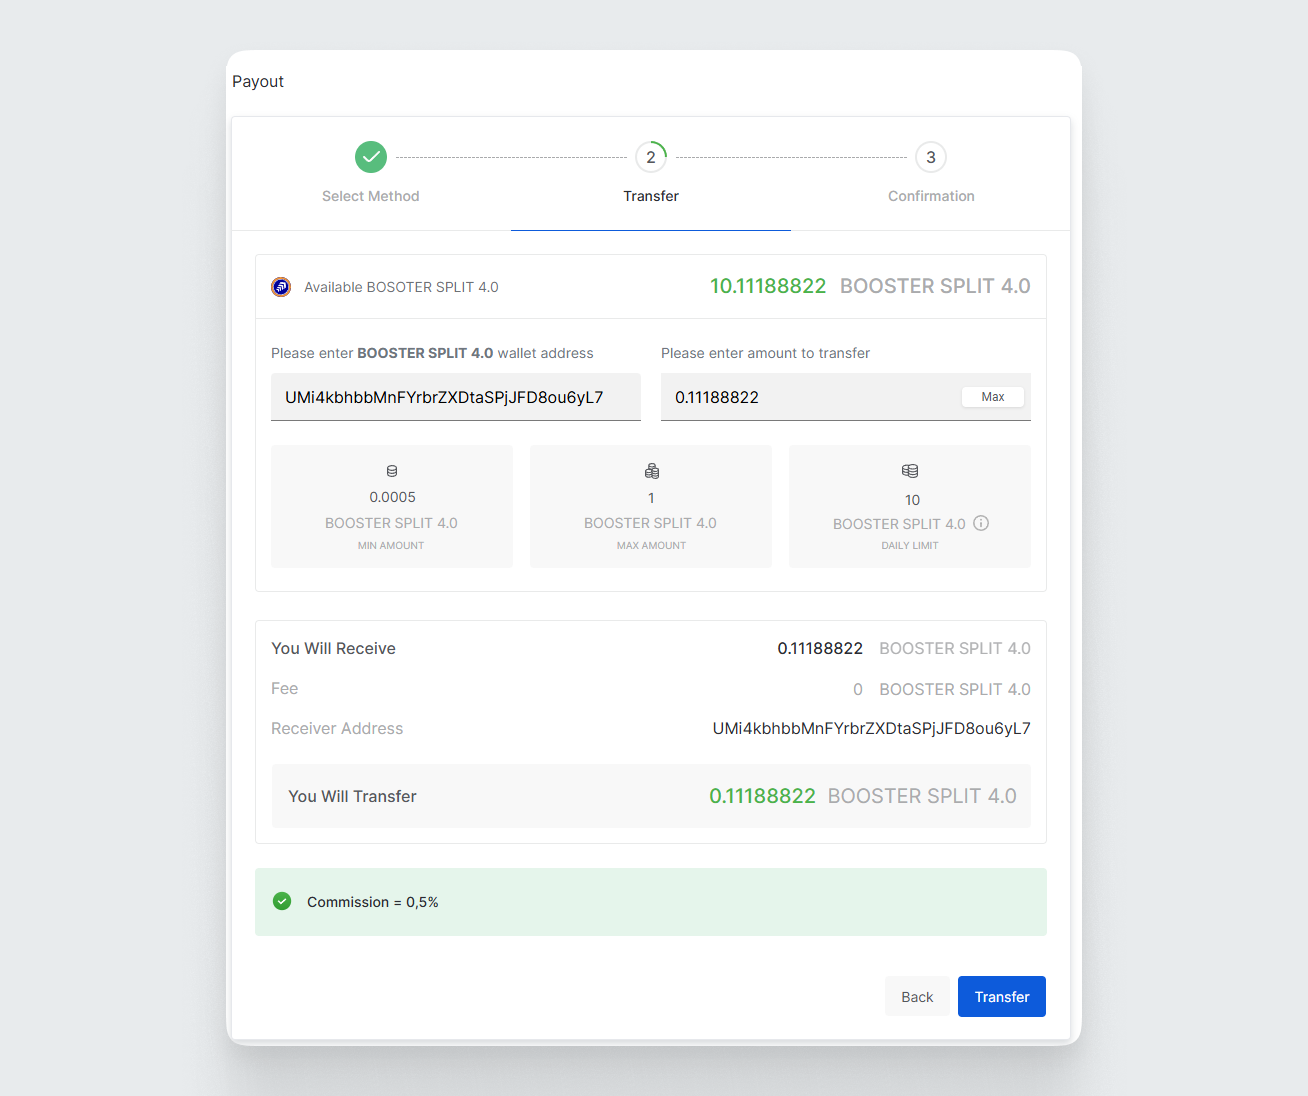This screenshot has width=1308, height=1096.
Task: Click the green checkmark Select Method step icon
Action: pyautogui.click(x=371, y=157)
